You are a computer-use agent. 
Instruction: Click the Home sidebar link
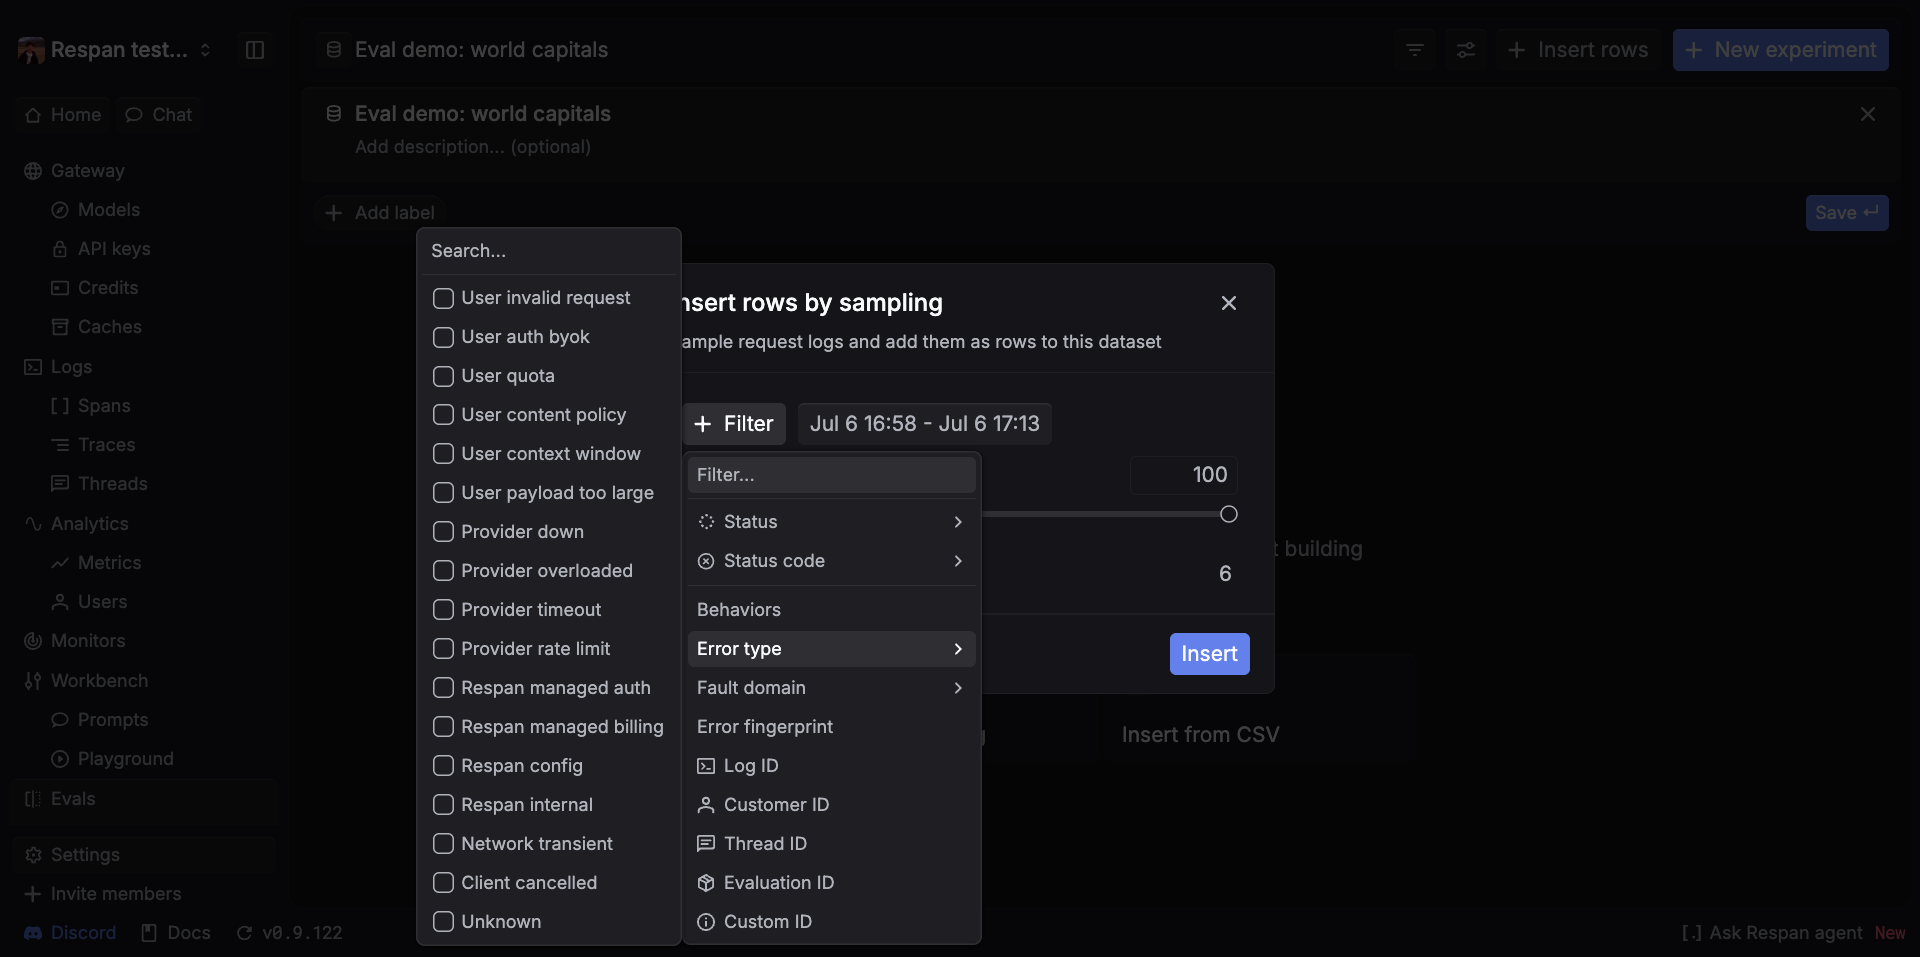pos(63,115)
